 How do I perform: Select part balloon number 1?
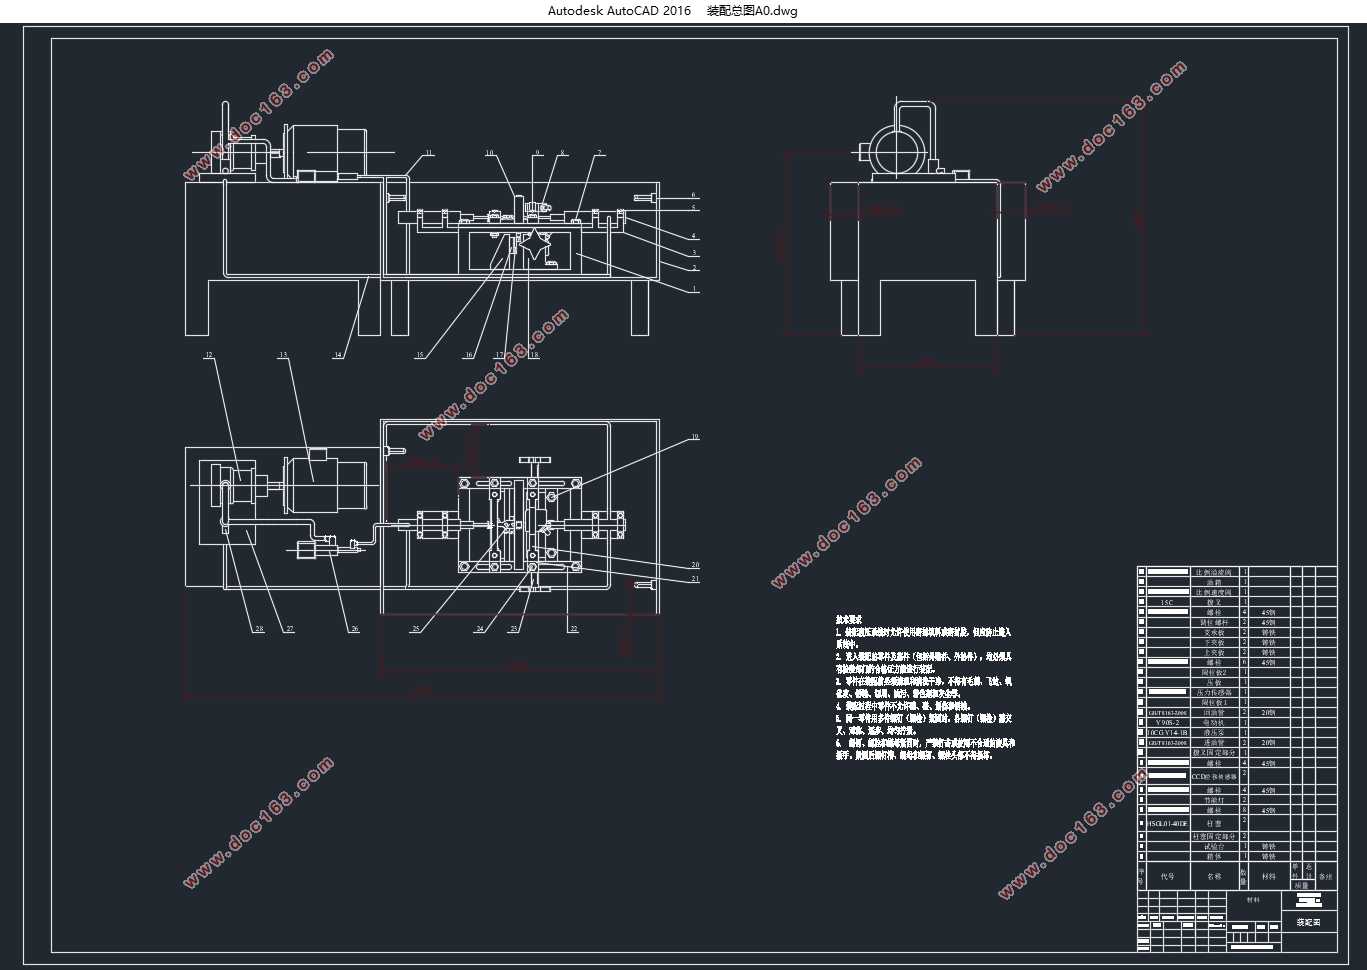(693, 289)
